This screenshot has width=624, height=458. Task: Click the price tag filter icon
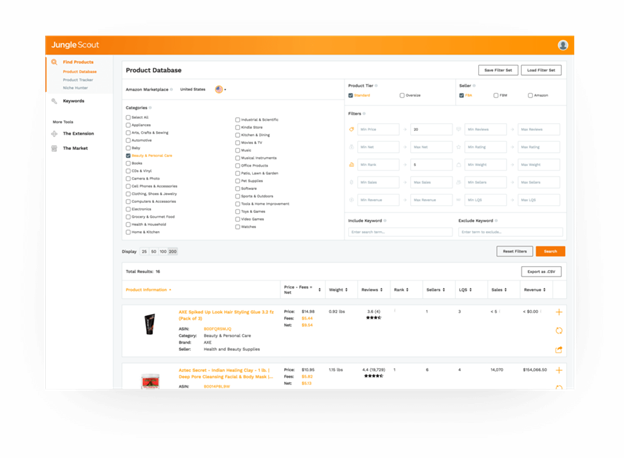click(351, 129)
